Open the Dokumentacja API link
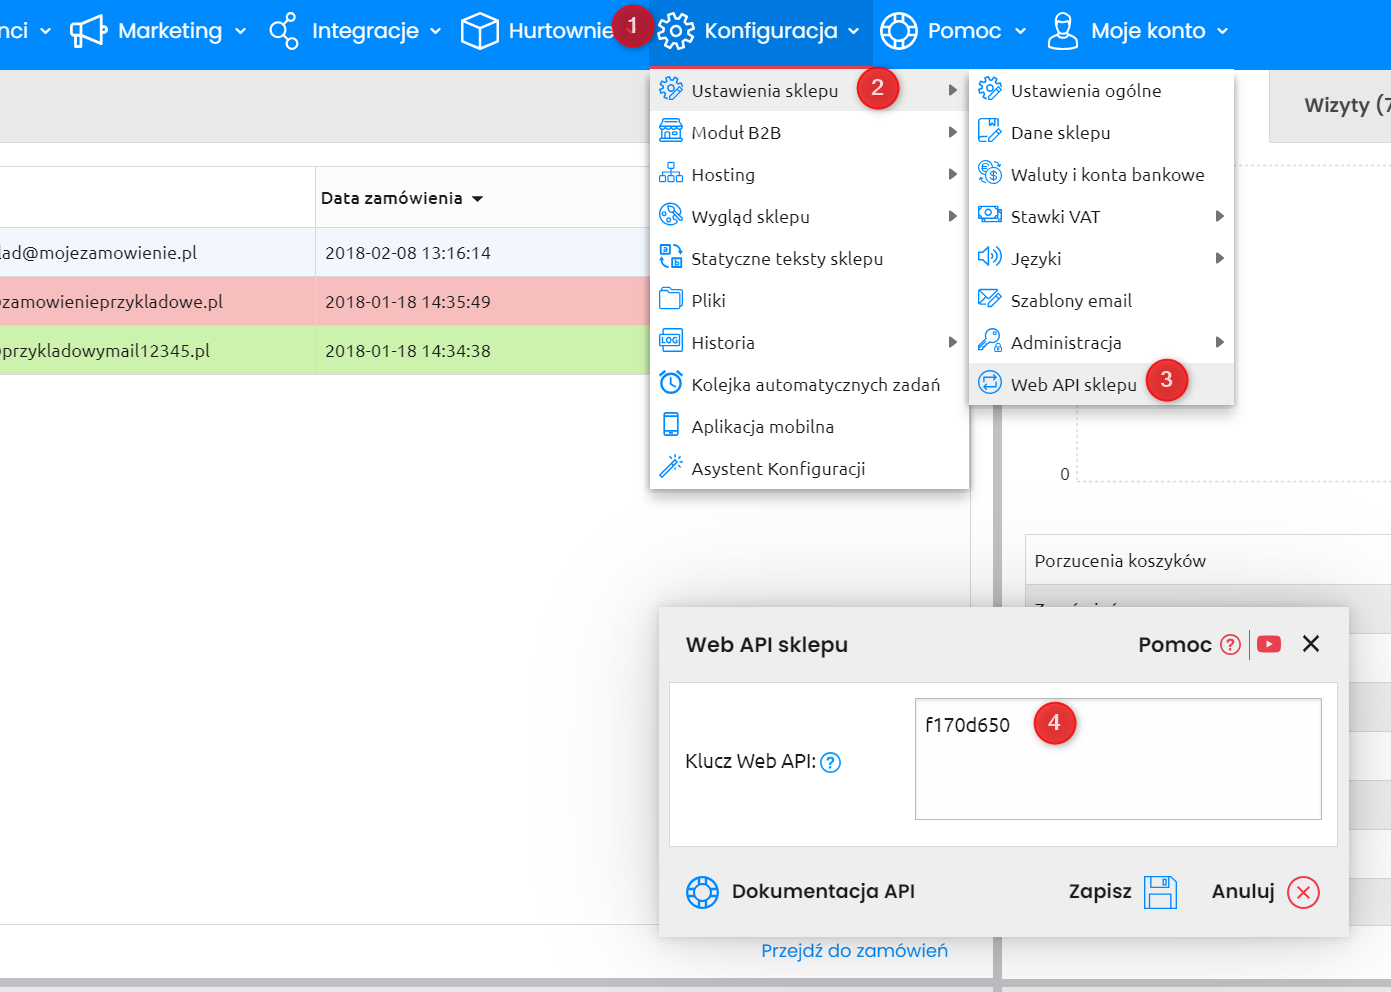 click(x=800, y=892)
